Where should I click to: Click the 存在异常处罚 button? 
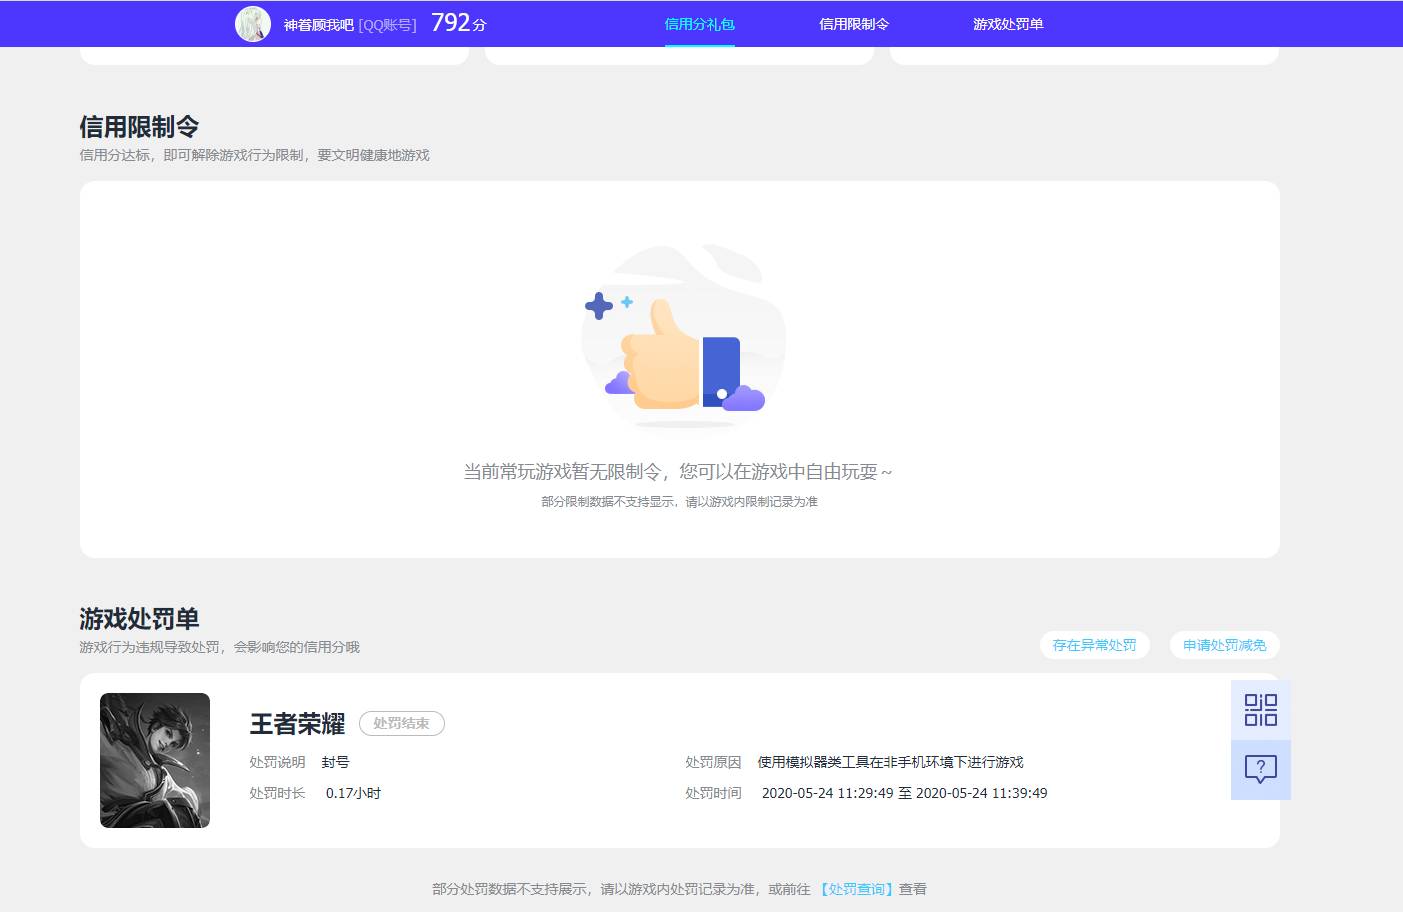click(x=1094, y=645)
